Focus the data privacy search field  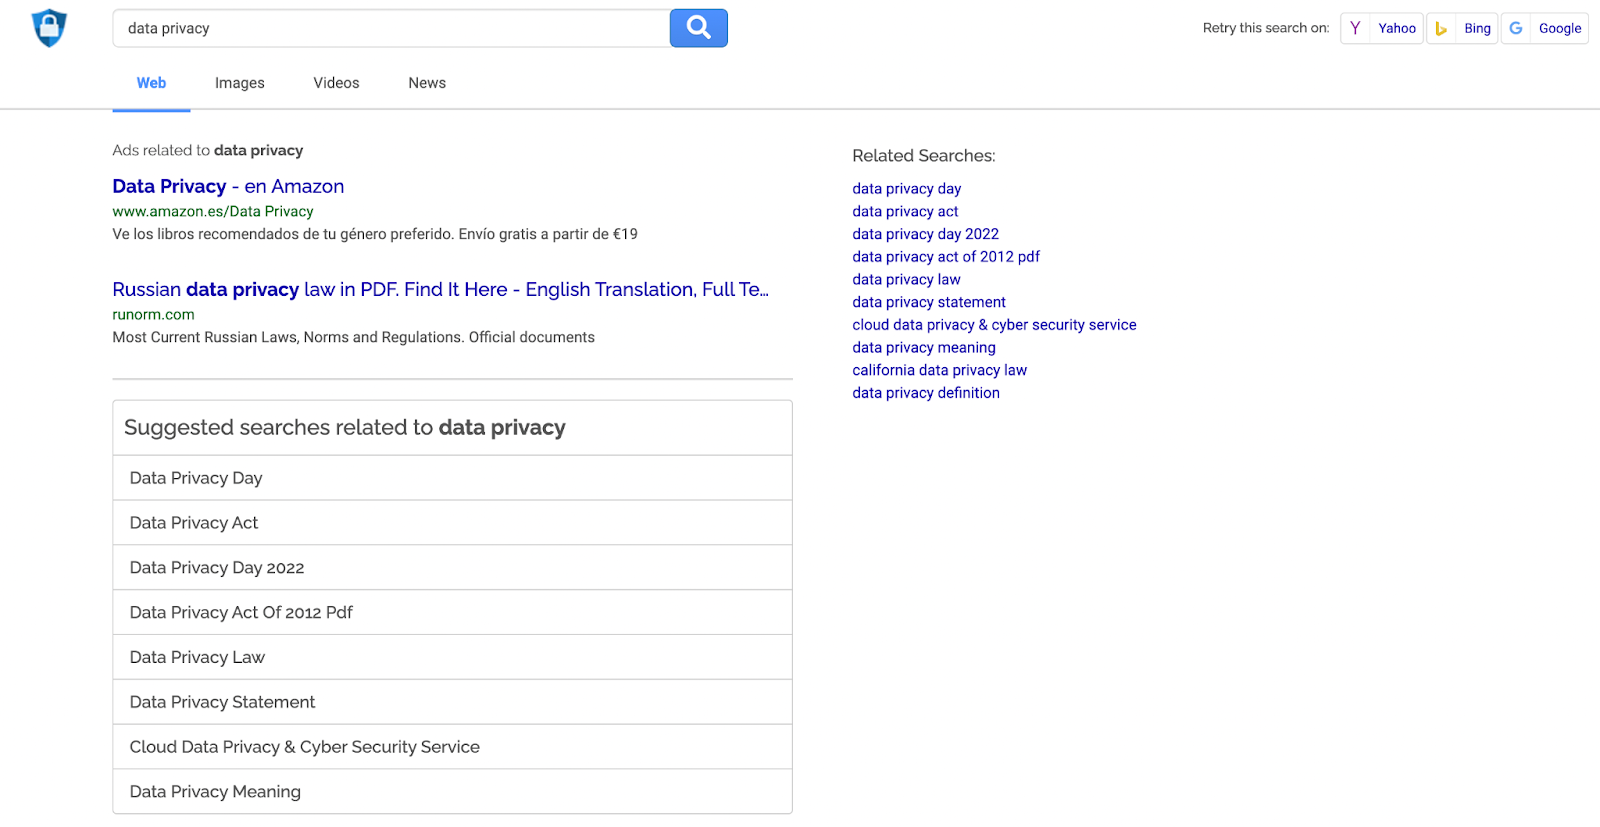point(390,28)
